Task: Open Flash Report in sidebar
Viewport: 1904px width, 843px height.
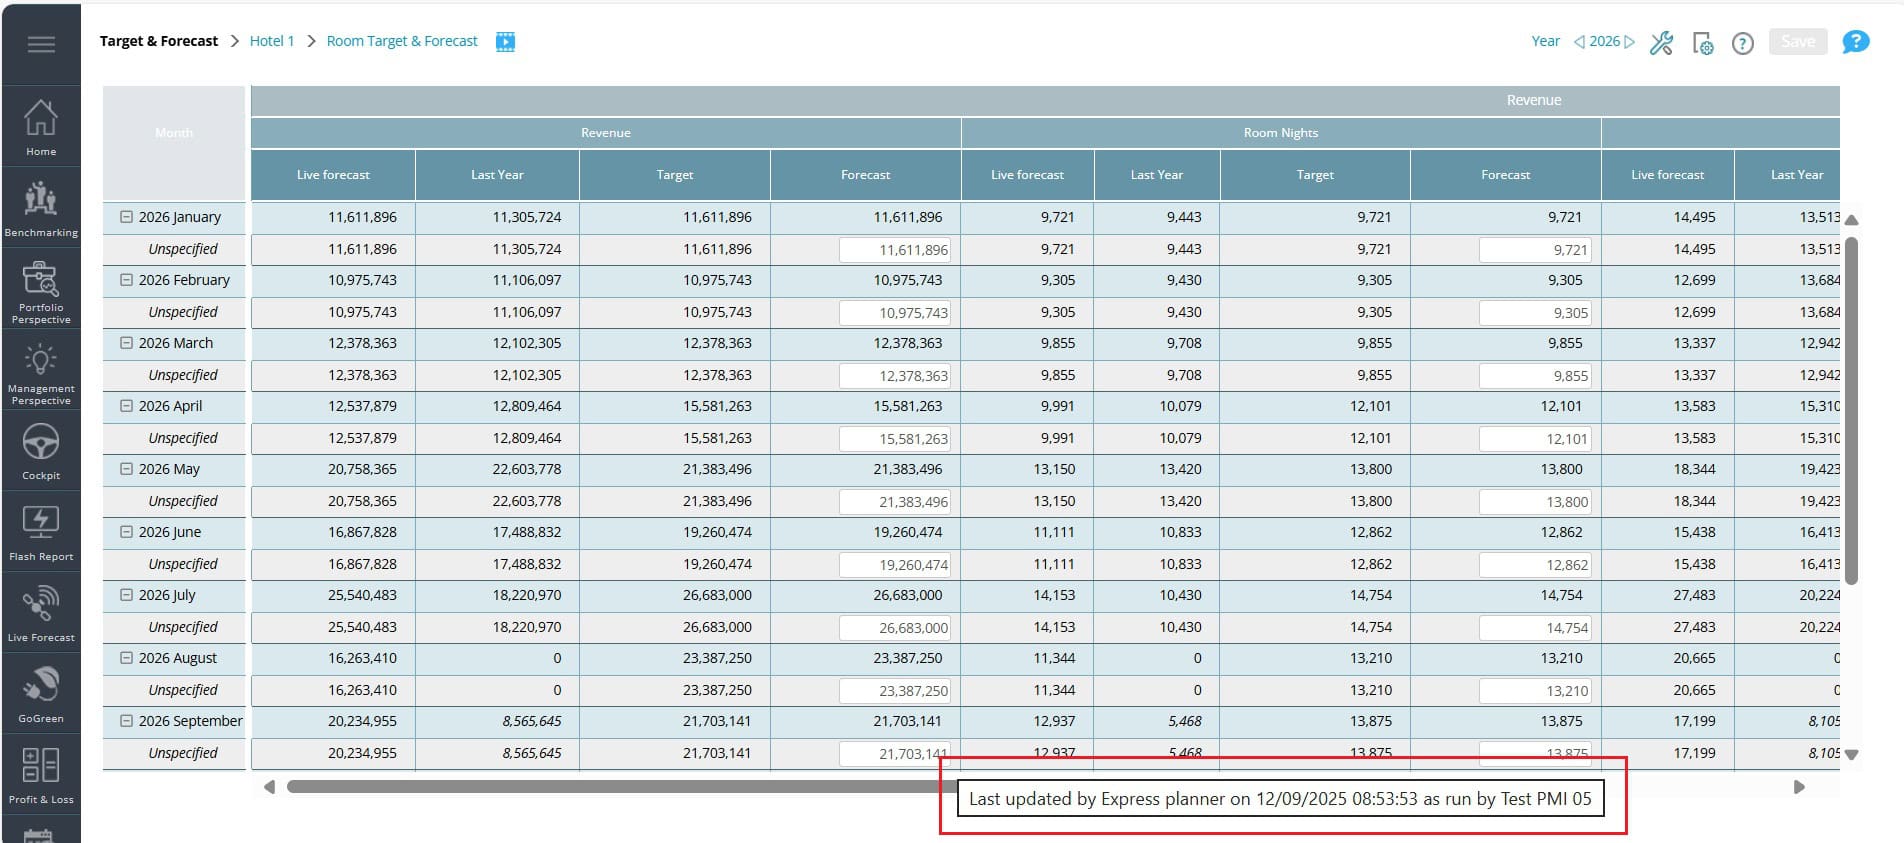Action: (x=41, y=532)
